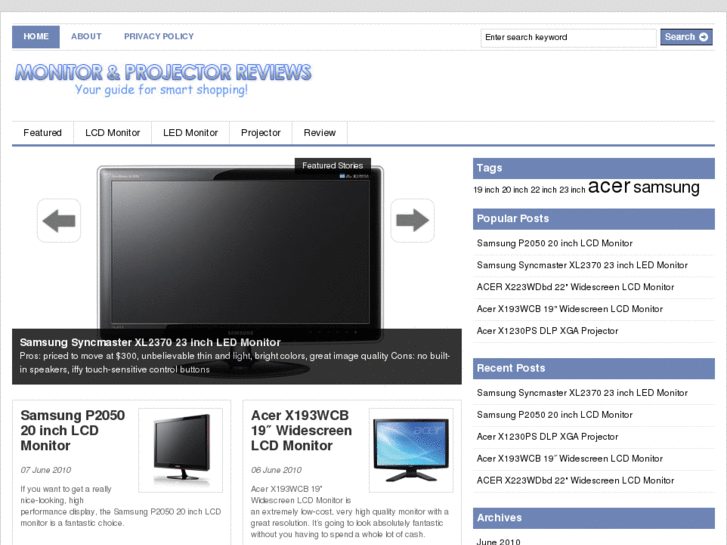Screen dimensions: 727x545
Task: Open Samsung Syncmaster XL2370 in Recent Posts
Action: [x=582, y=393]
